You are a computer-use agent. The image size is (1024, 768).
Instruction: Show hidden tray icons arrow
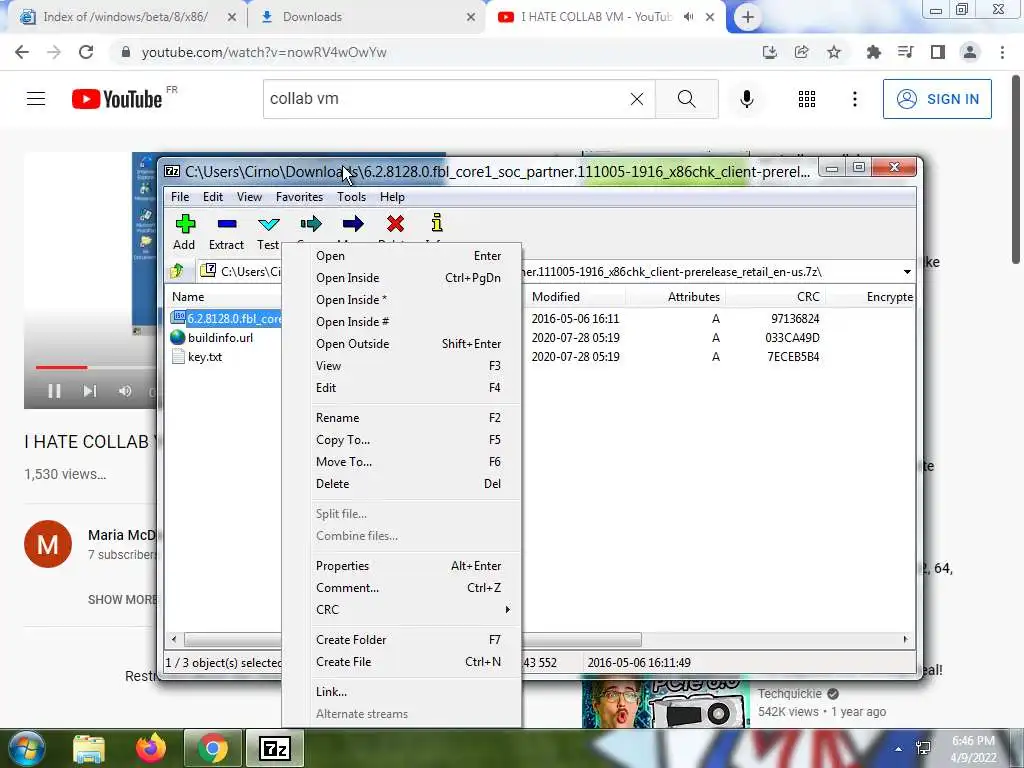tap(898, 749)
